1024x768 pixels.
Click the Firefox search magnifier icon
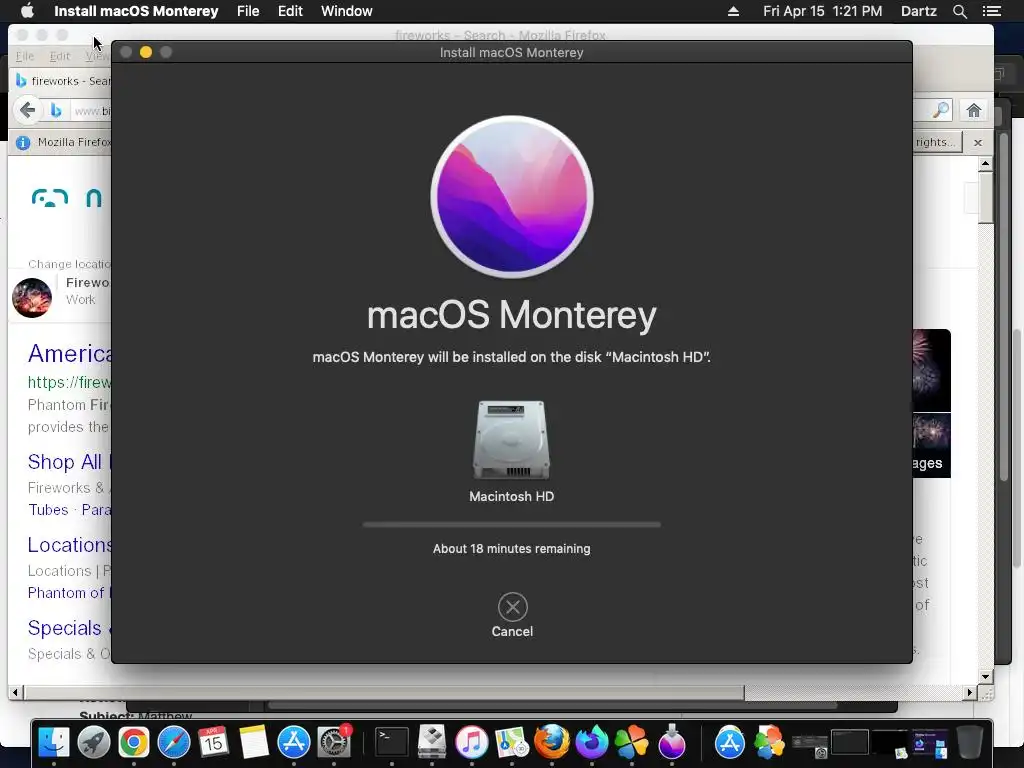pos(940,110)
